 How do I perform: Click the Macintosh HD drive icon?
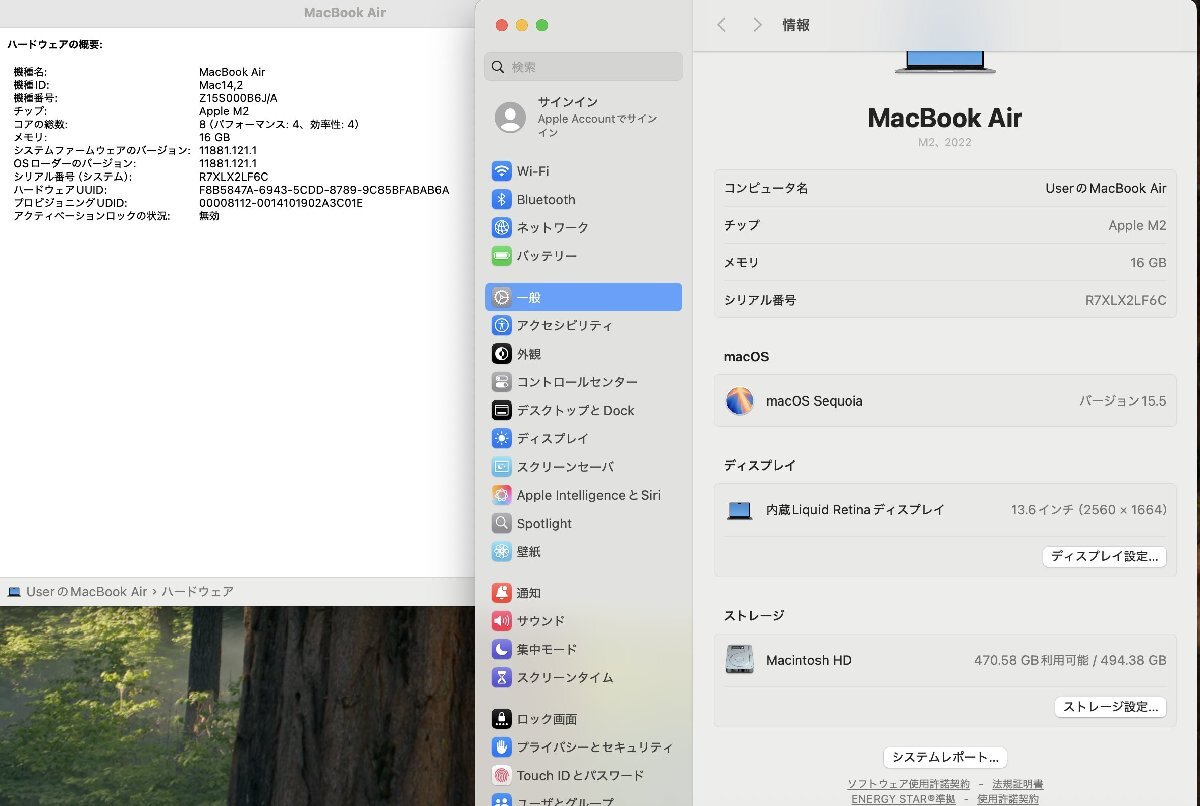pos(740,660)
